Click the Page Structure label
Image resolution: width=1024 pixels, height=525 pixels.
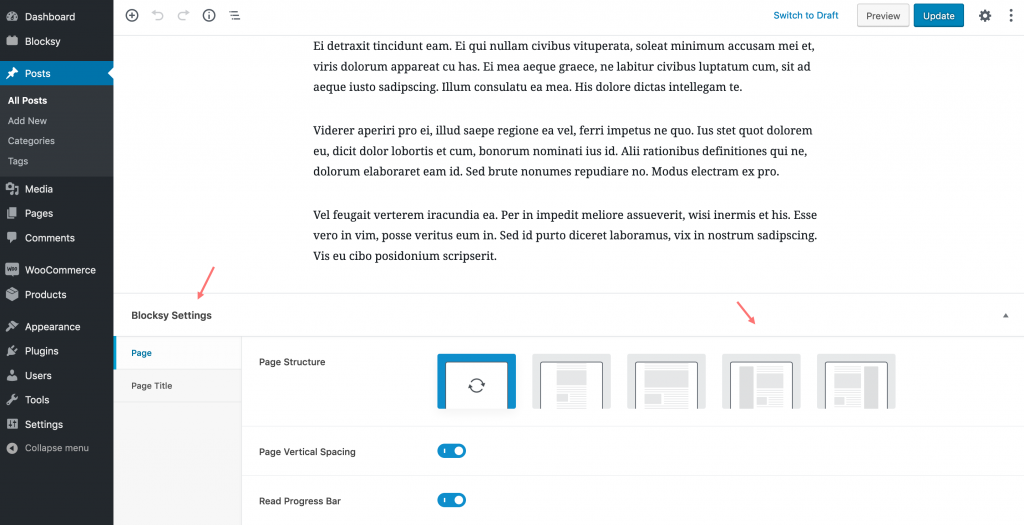click(x=292, y=362)
